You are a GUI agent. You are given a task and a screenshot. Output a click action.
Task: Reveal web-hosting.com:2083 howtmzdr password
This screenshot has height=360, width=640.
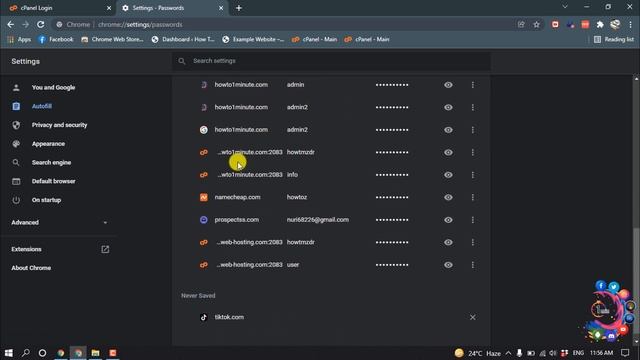(448, 242)
